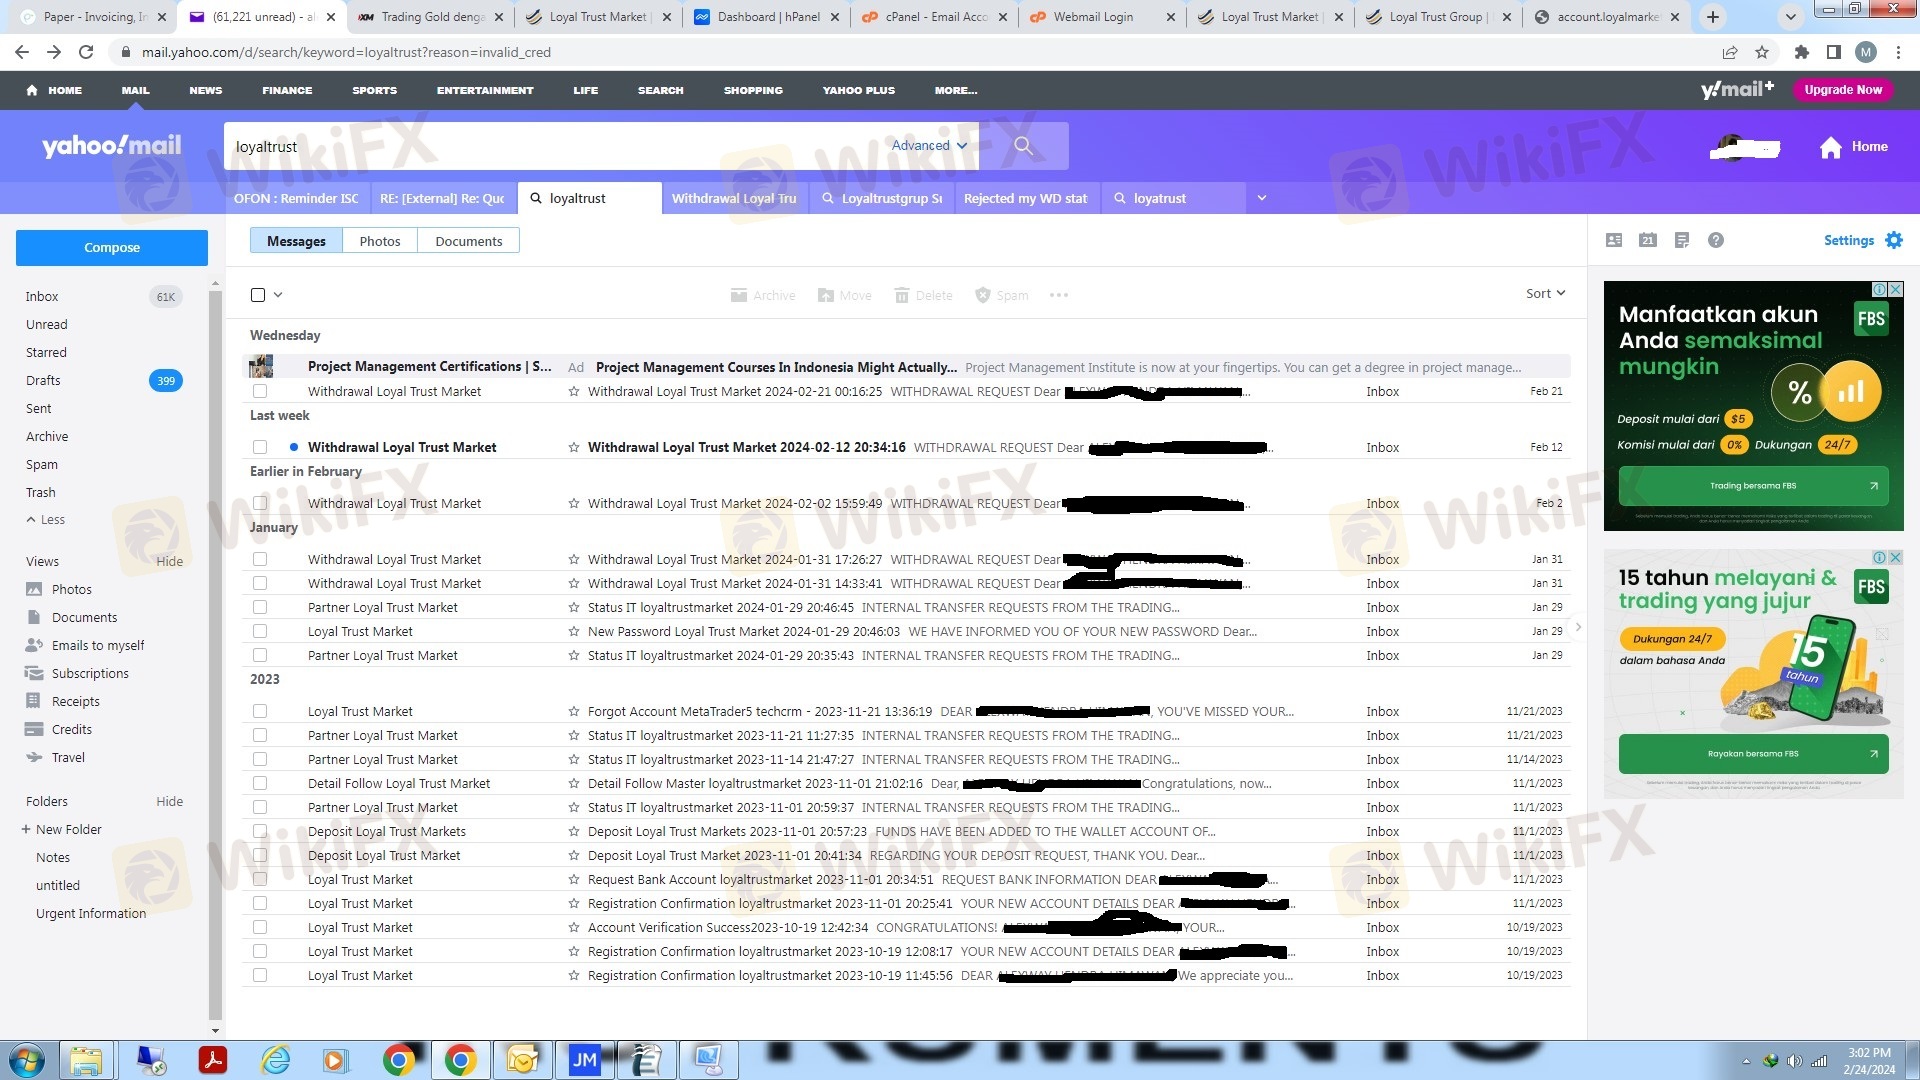Click the Compose button
This screenshot has width=1920, height=1080.
click(x=112, y=248)
